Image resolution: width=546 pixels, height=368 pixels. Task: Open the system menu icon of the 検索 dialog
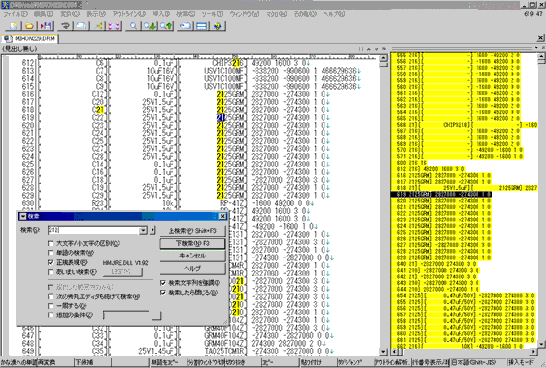point(23,217)
